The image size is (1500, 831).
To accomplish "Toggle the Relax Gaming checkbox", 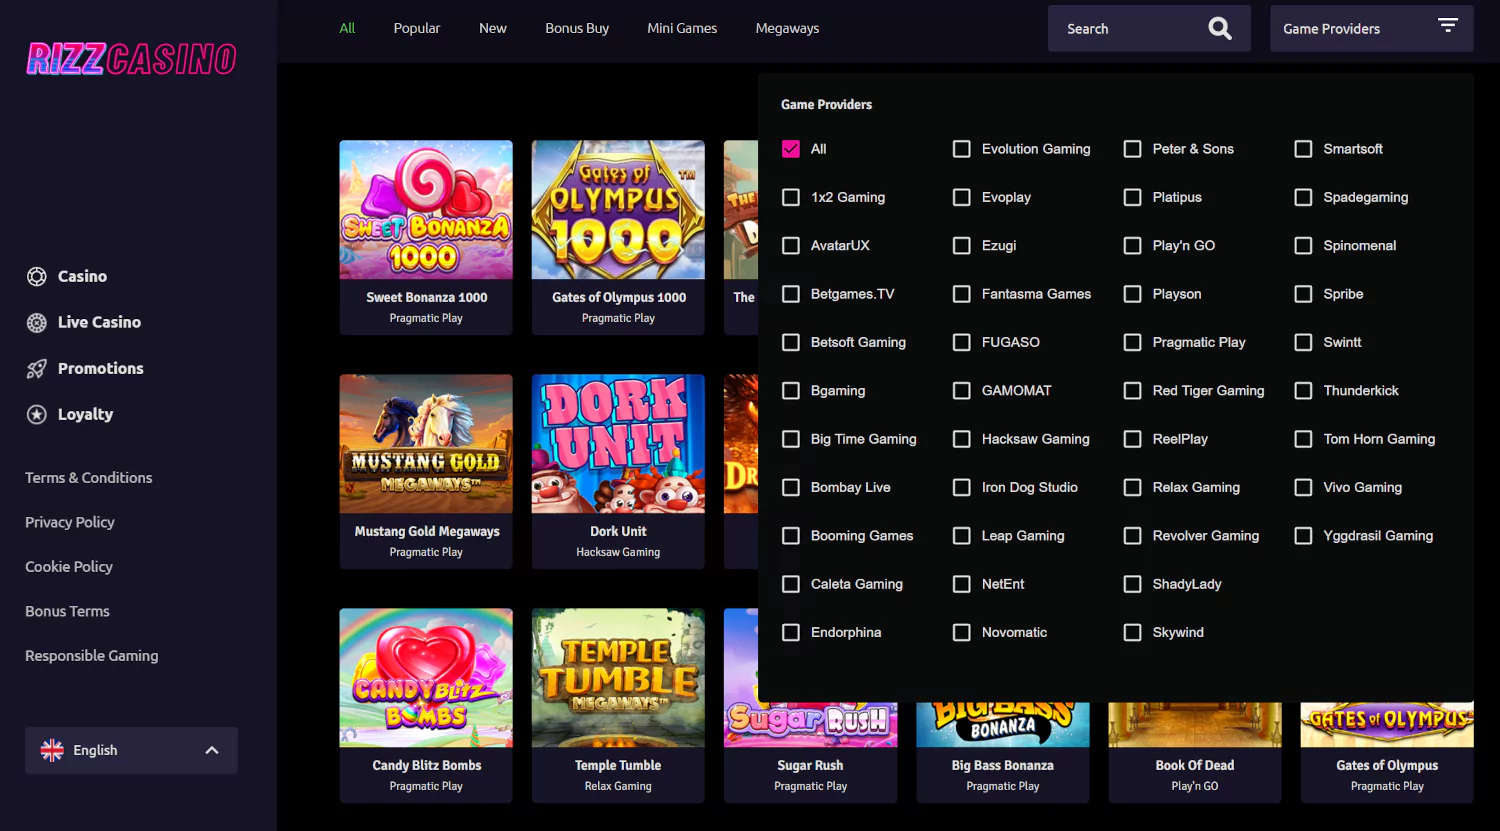I will (x=1133, y=488).
